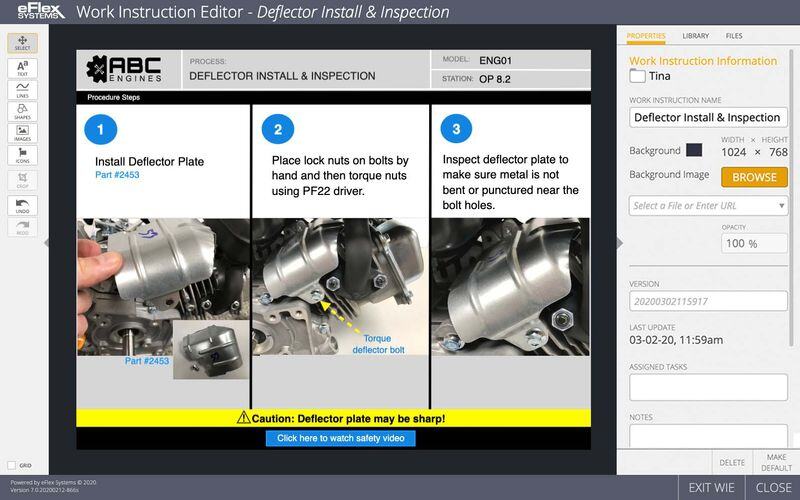Click the Work Instruction Name field
Viewport: 800px width, 500px height.
point(708,117)
